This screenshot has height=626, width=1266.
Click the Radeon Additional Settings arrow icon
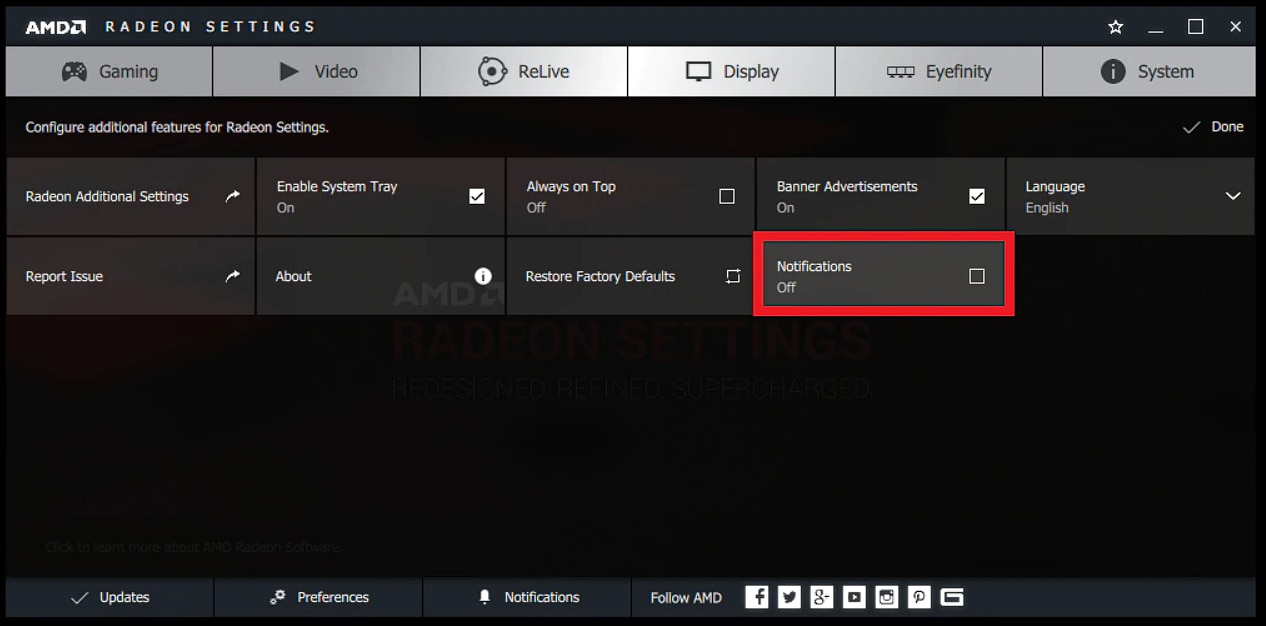[x=233, y=196]
